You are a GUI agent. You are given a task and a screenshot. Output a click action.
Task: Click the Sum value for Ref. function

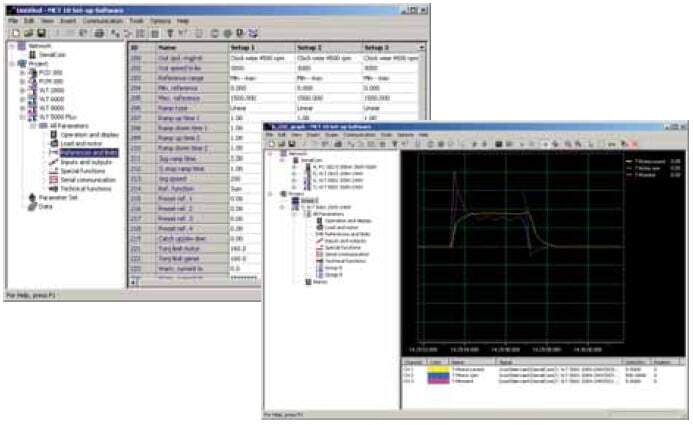tap(236, 189)
